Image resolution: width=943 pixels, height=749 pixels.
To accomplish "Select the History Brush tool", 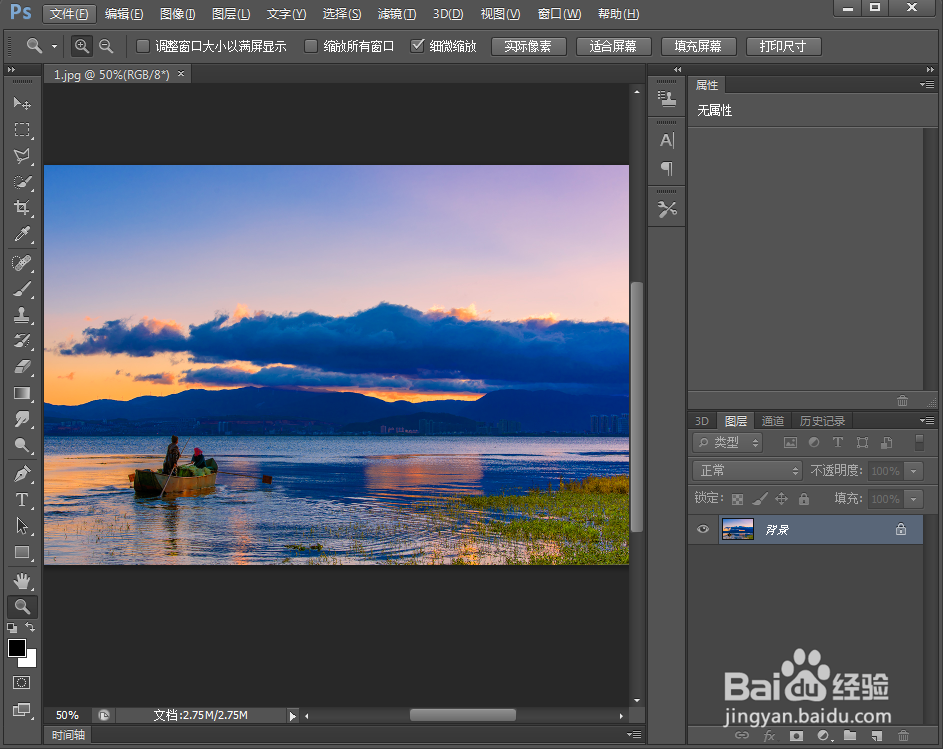I will pos(22,341).
